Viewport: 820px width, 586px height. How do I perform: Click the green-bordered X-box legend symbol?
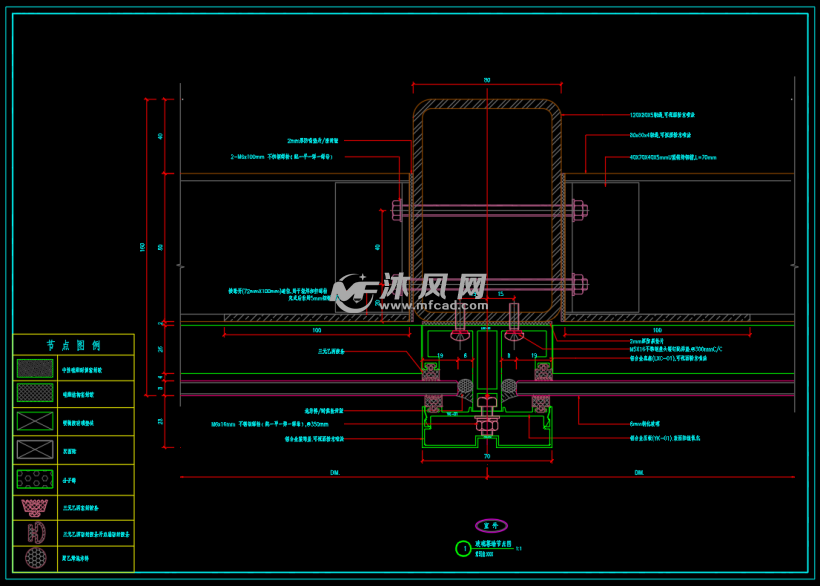click(x=35, y=421)
